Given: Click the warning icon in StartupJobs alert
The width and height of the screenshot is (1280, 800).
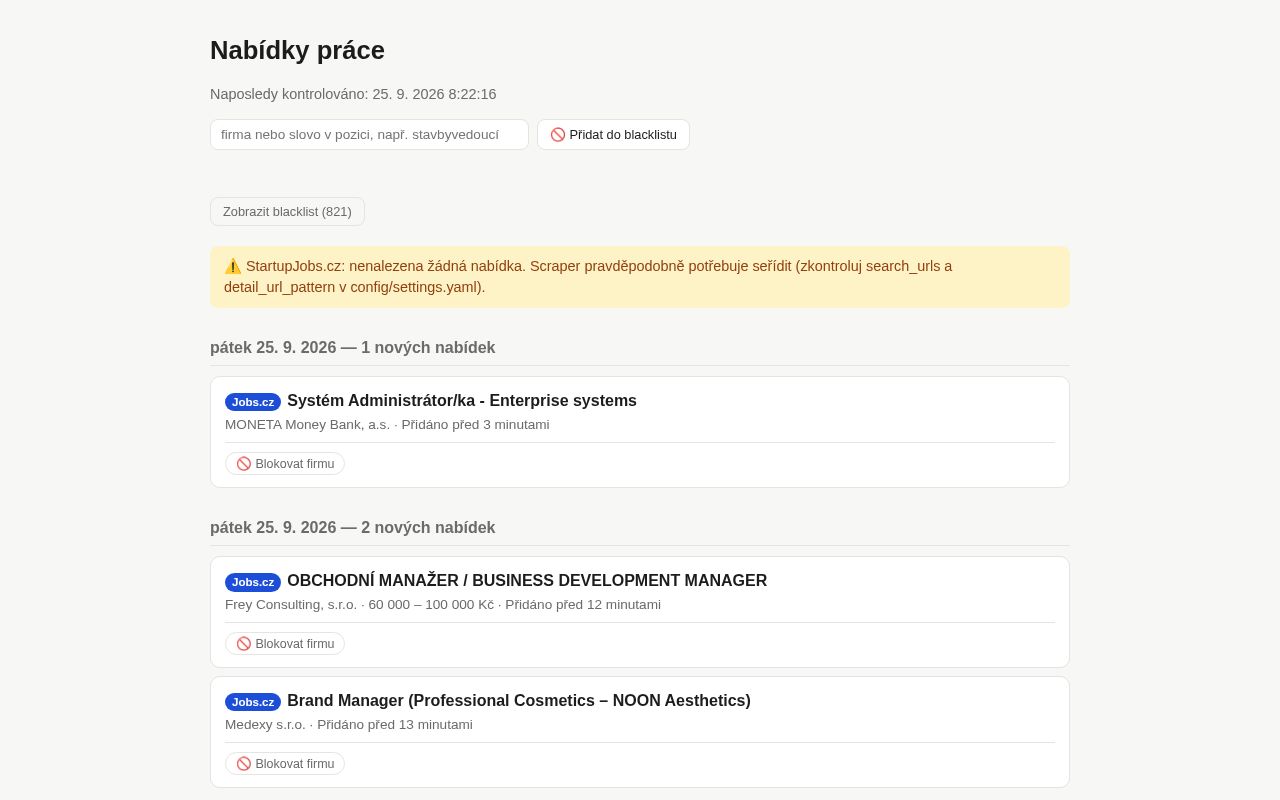Looking at the screenshot, I should tap(233, 266).
